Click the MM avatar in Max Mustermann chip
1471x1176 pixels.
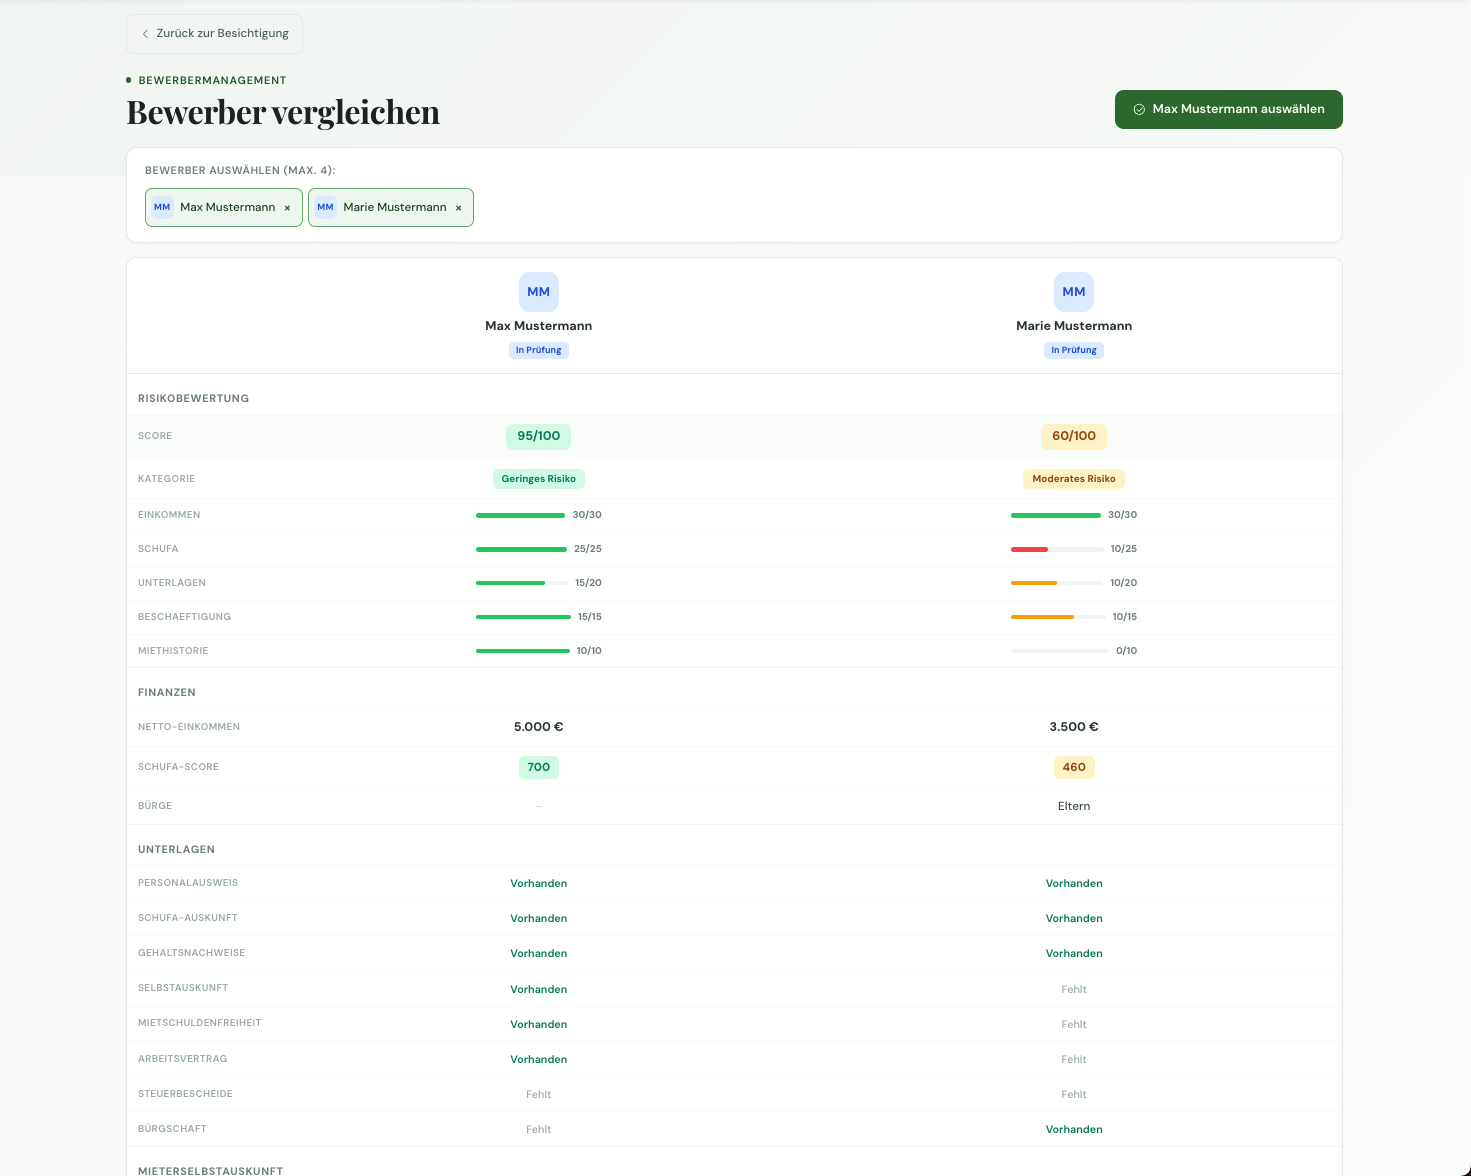162,208
